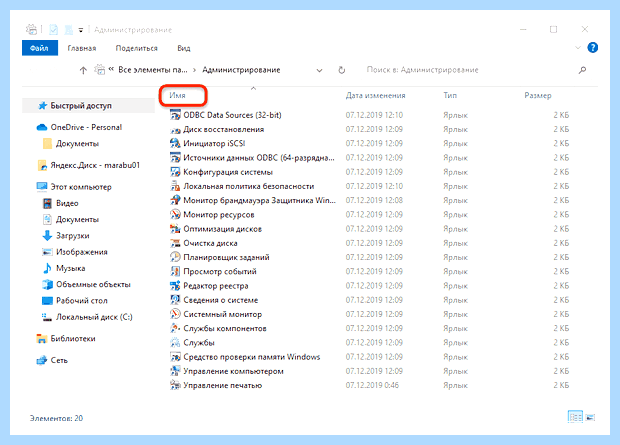620x445 pixels.
Task: Click the Сведения о системе icon
Action: pos(175,300)
